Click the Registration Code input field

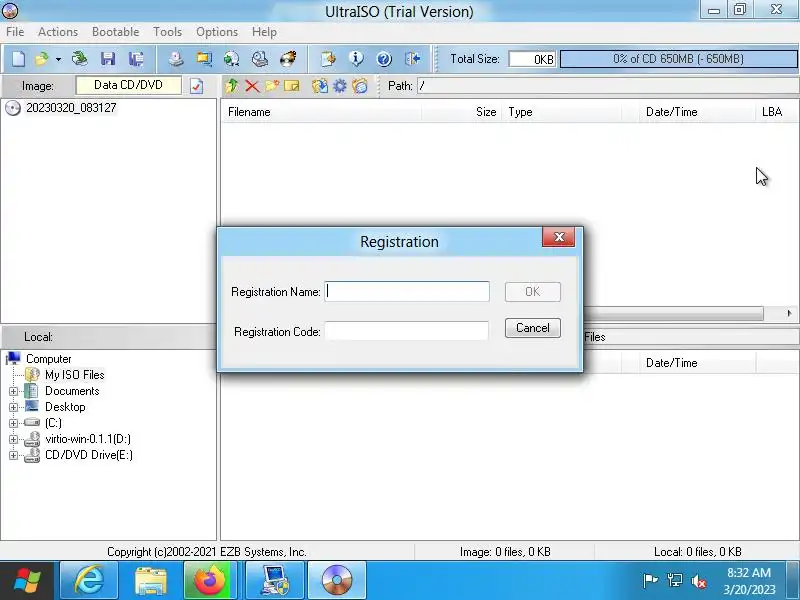point(407,331)
